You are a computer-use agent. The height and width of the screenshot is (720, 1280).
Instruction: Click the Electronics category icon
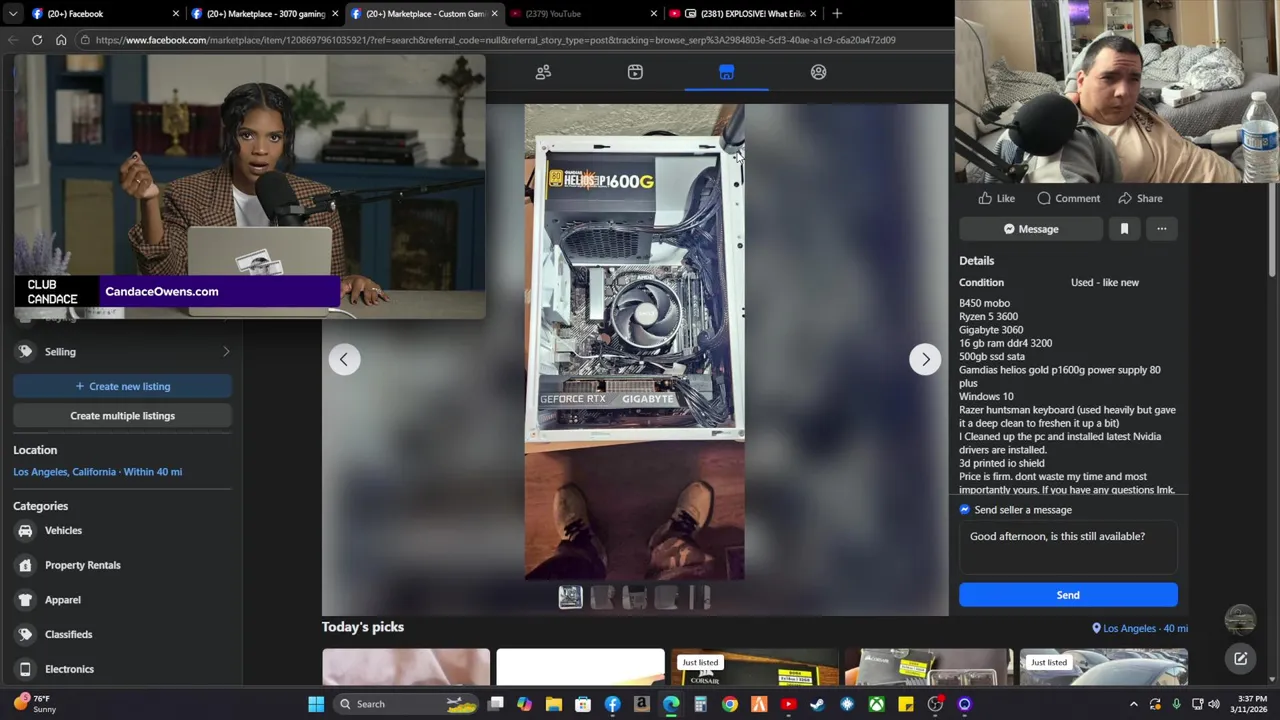(25, 669)
